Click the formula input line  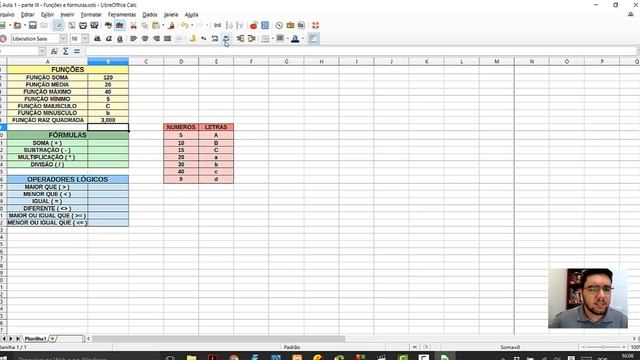361,51
